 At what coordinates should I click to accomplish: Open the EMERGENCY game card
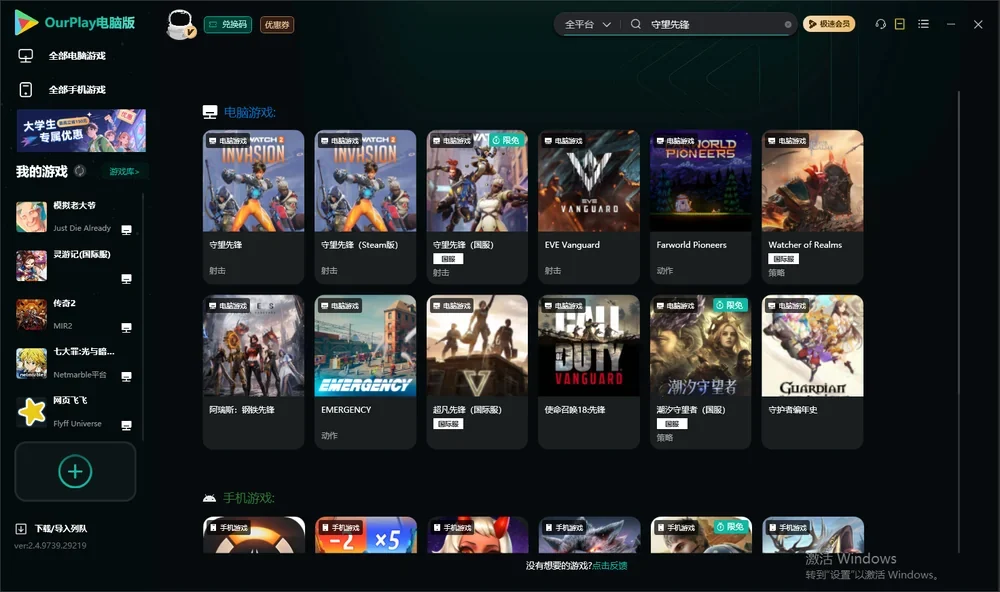point(365,372)
